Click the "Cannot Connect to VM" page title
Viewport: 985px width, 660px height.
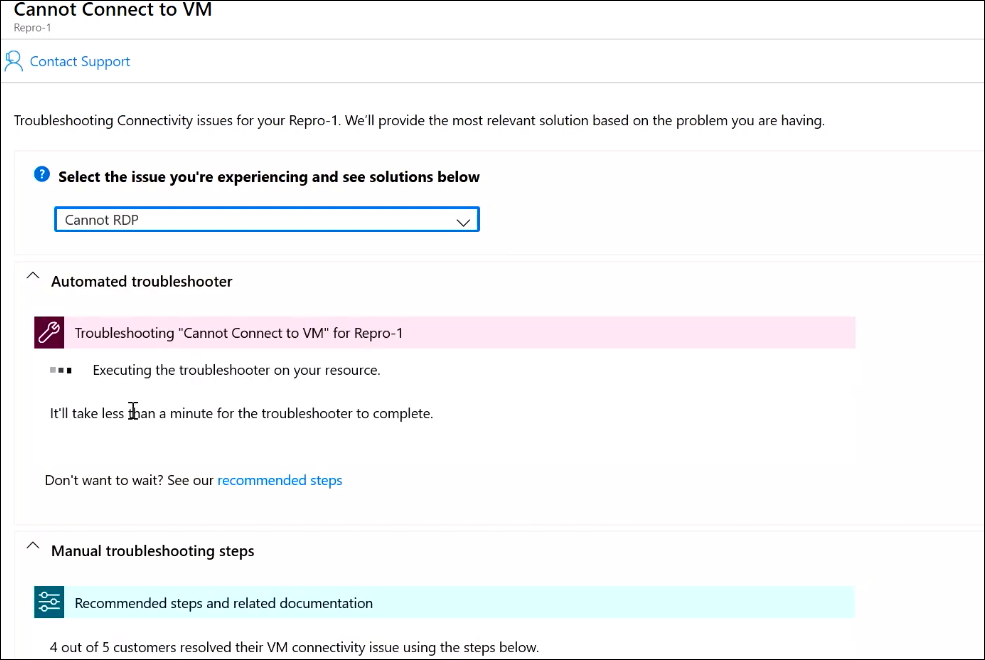(x=112, y=10)
